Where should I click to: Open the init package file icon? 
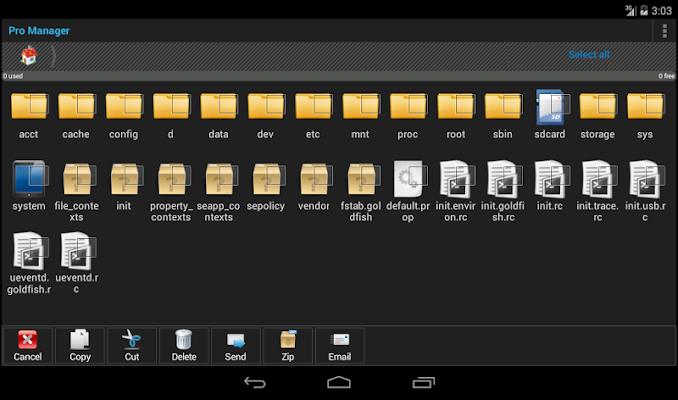click(x=124, y=179)
